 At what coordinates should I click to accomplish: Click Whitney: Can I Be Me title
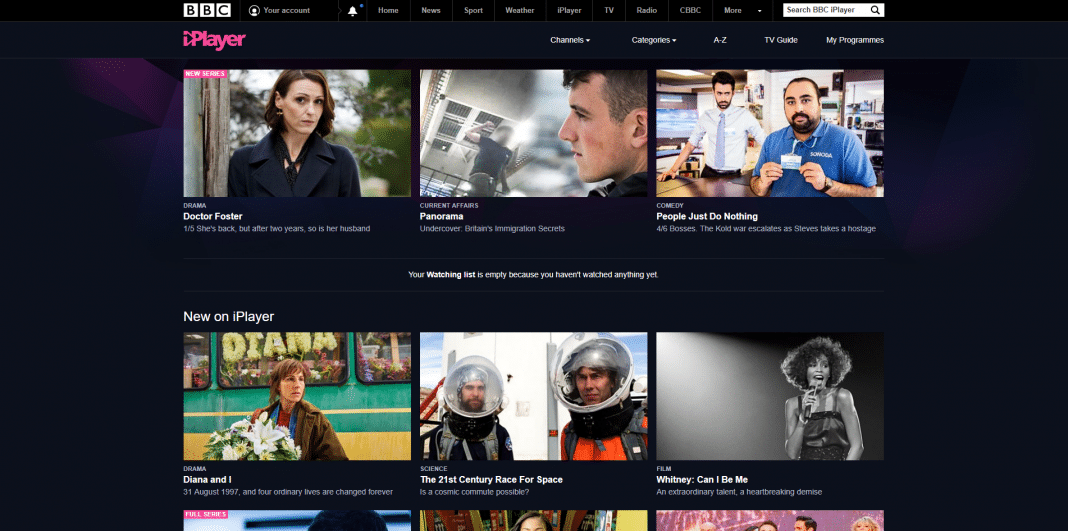click(x=702, y=480)
